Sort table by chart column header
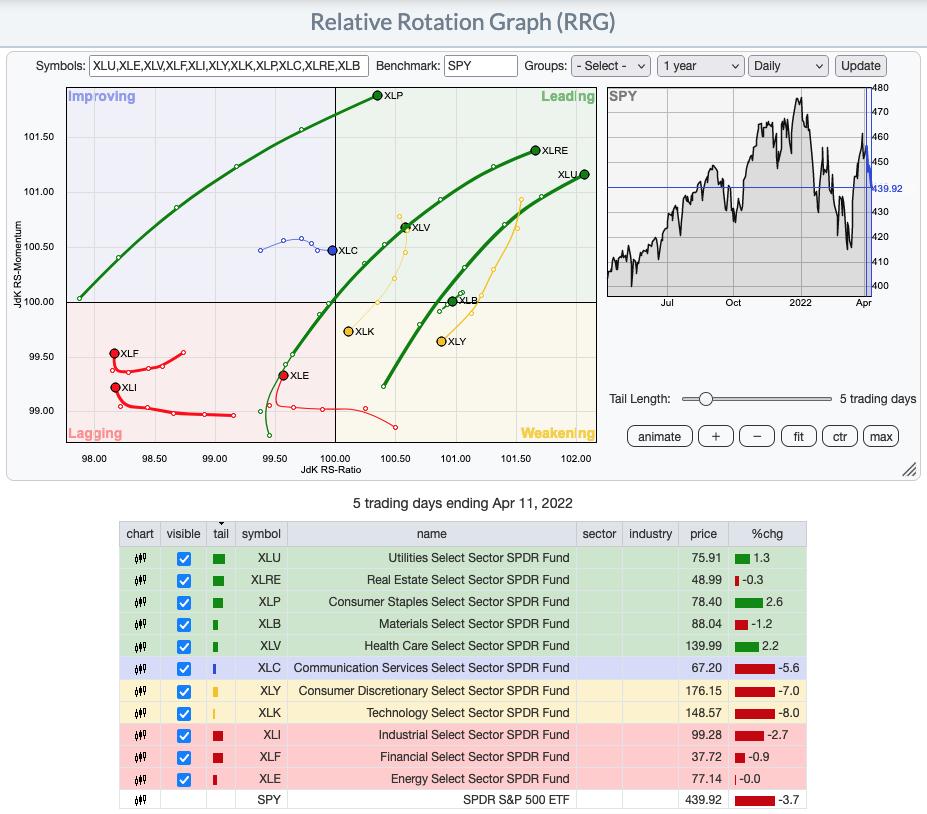The image size is (927, 814). (140, 534)
